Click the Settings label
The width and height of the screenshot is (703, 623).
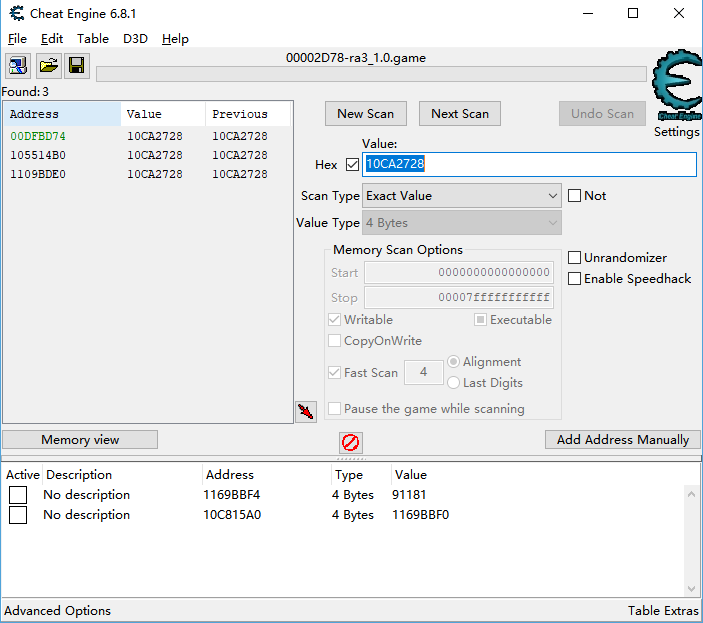(676, 132)
